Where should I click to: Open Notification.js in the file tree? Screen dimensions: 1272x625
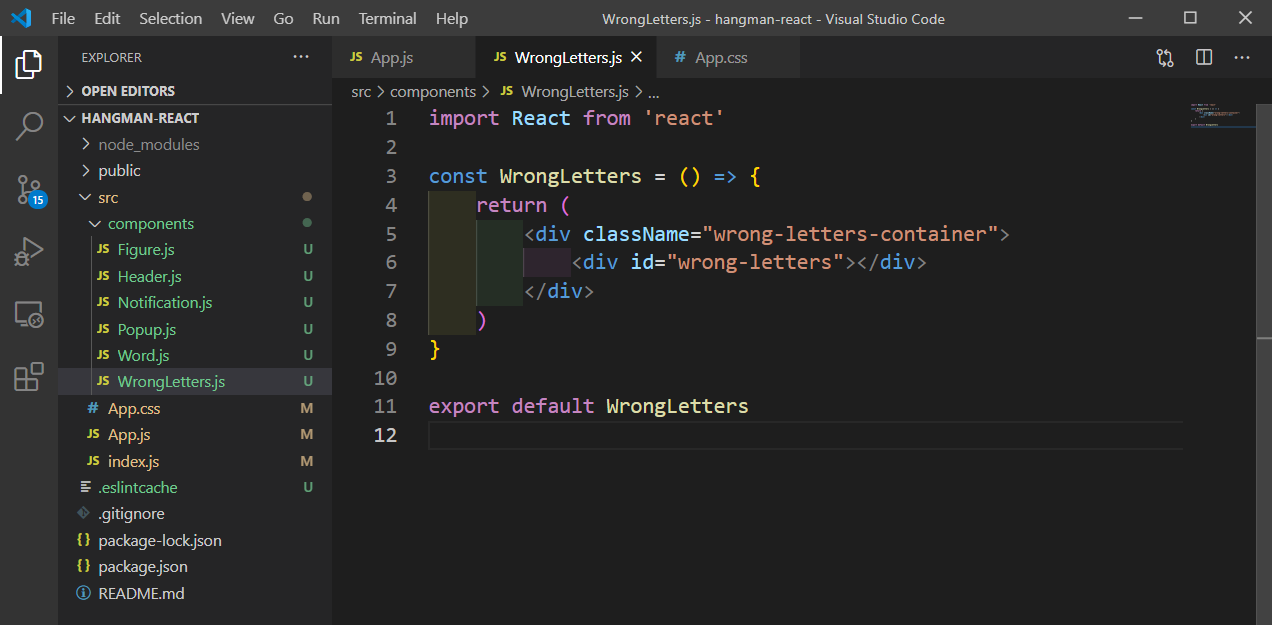165,303
